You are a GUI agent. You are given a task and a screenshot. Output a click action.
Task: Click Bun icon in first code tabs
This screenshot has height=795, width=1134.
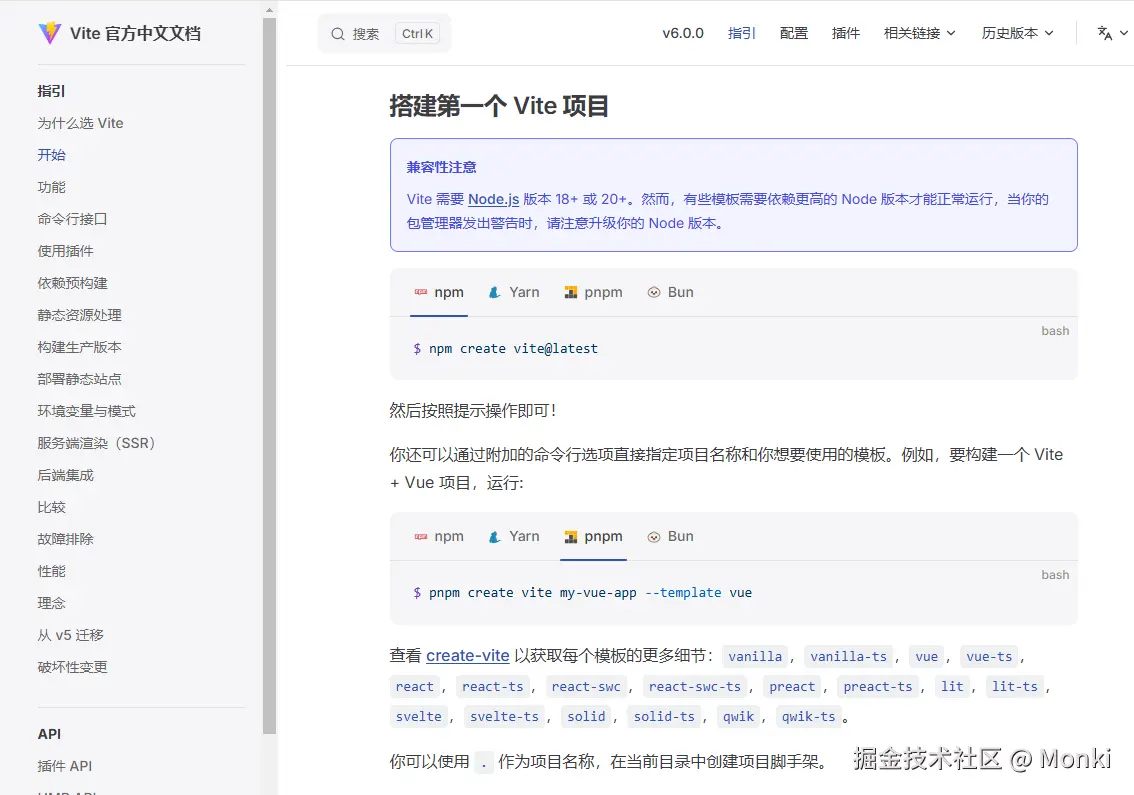coord(654,292)
